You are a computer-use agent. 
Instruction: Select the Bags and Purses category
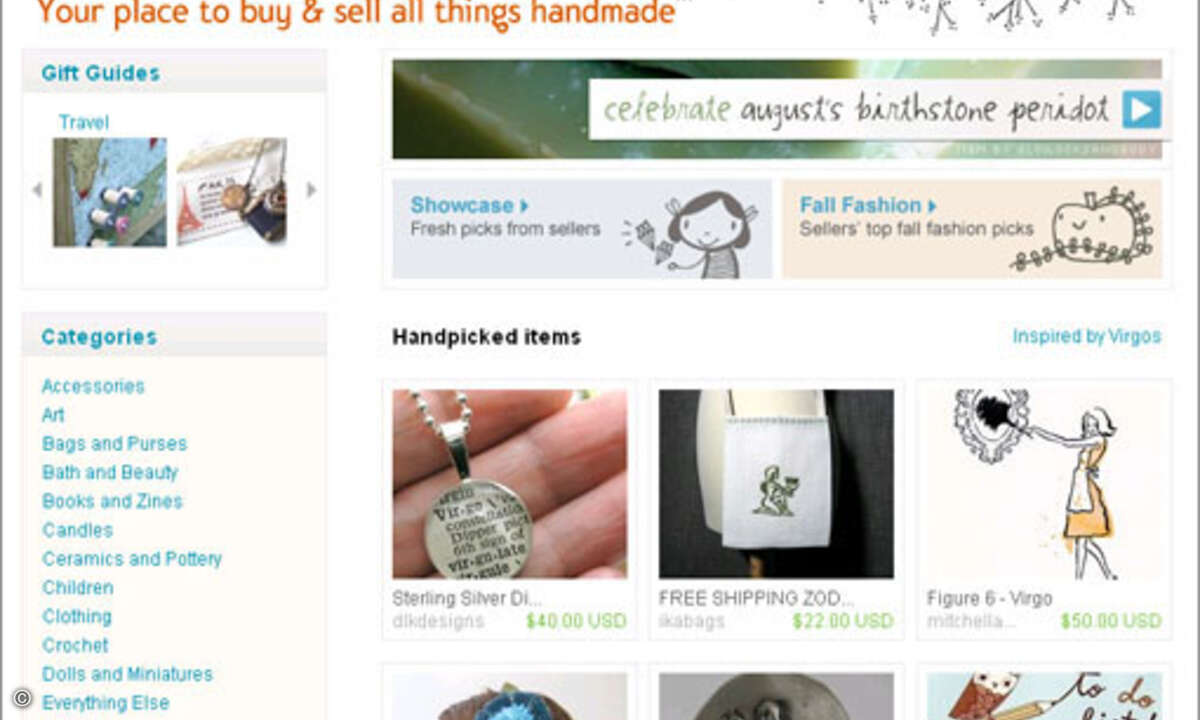[114, 443]
